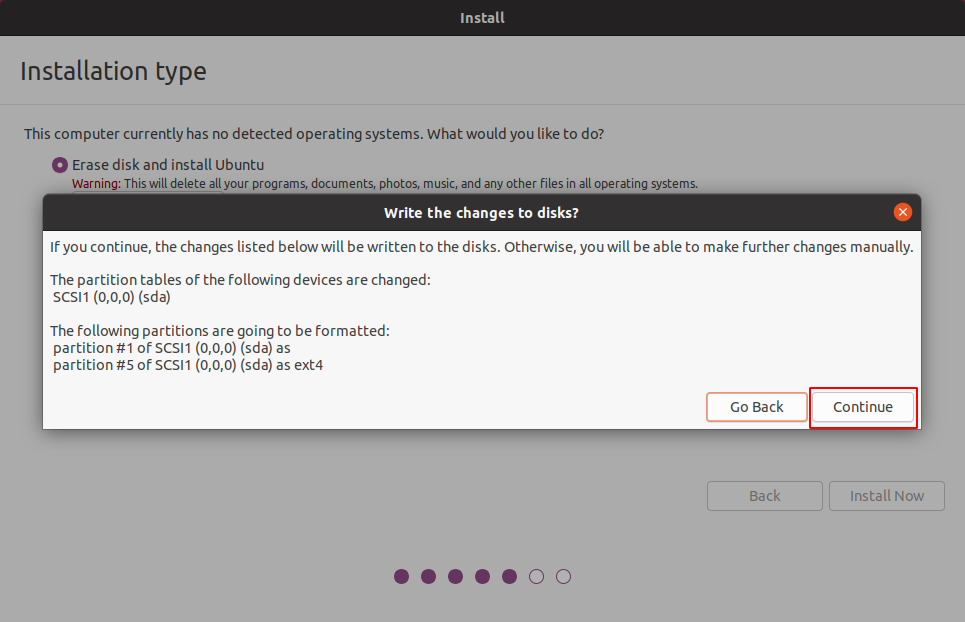Click the first empty progress dot
Screen dimensions: 965x622
pos(536,576)
